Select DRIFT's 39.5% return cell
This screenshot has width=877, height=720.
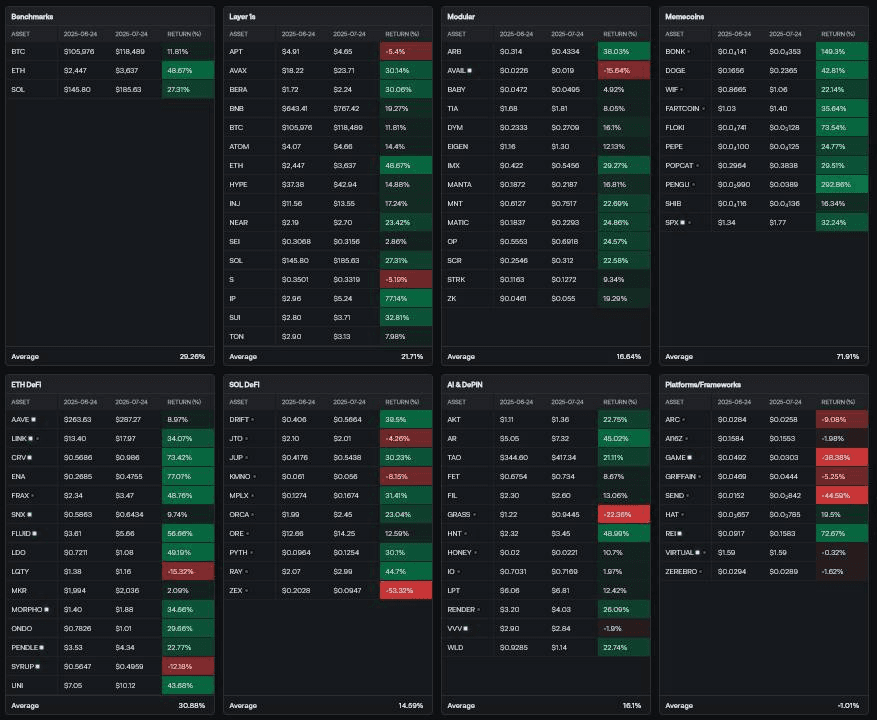(406, 420)
